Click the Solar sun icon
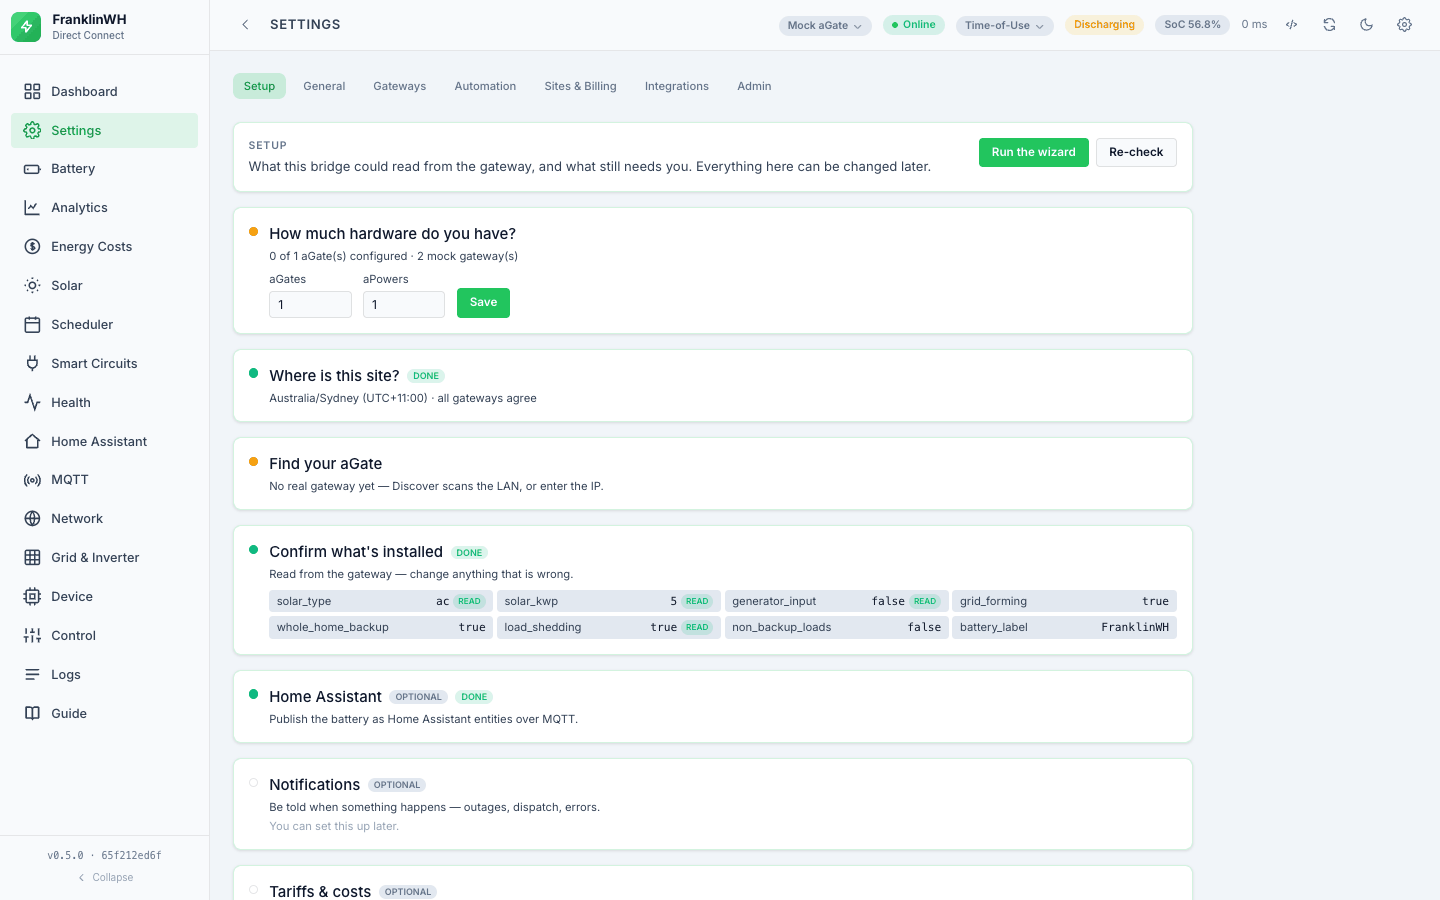The image size is (1440, 900). (32, 286)
